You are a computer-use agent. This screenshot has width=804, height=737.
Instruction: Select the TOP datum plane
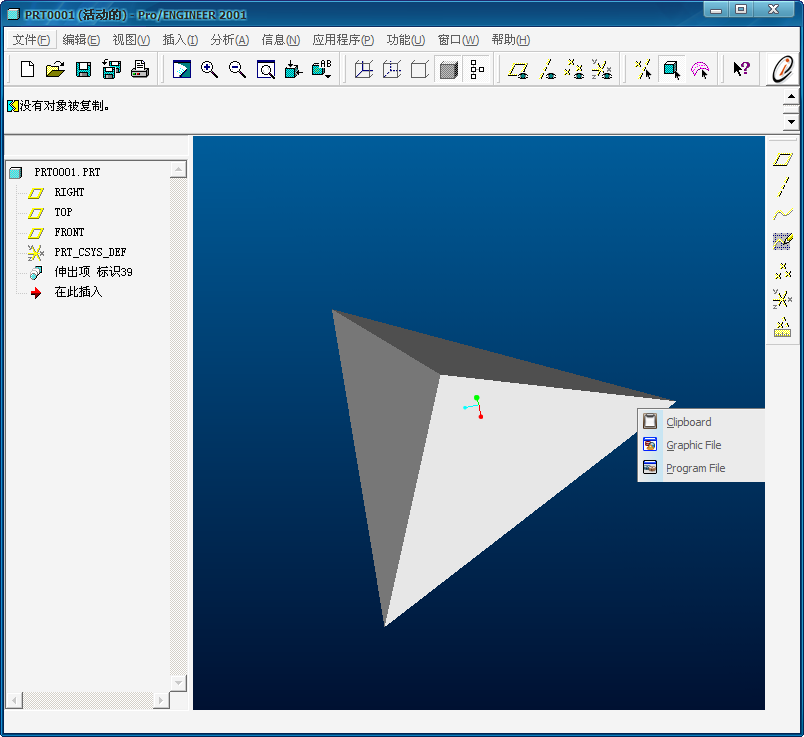tap(64, 212)
